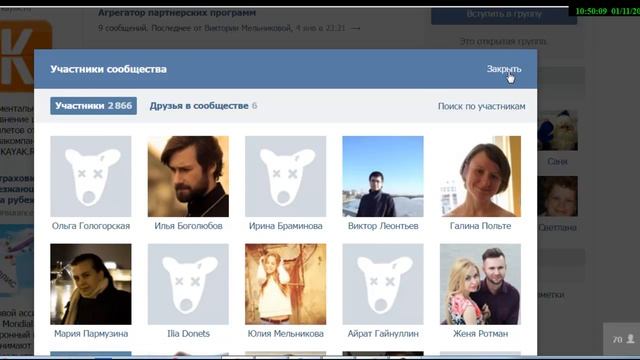Screen dimensions: 640x360
Task: Open Юлия Мельникова name link
Action: (x=286, y=333)
